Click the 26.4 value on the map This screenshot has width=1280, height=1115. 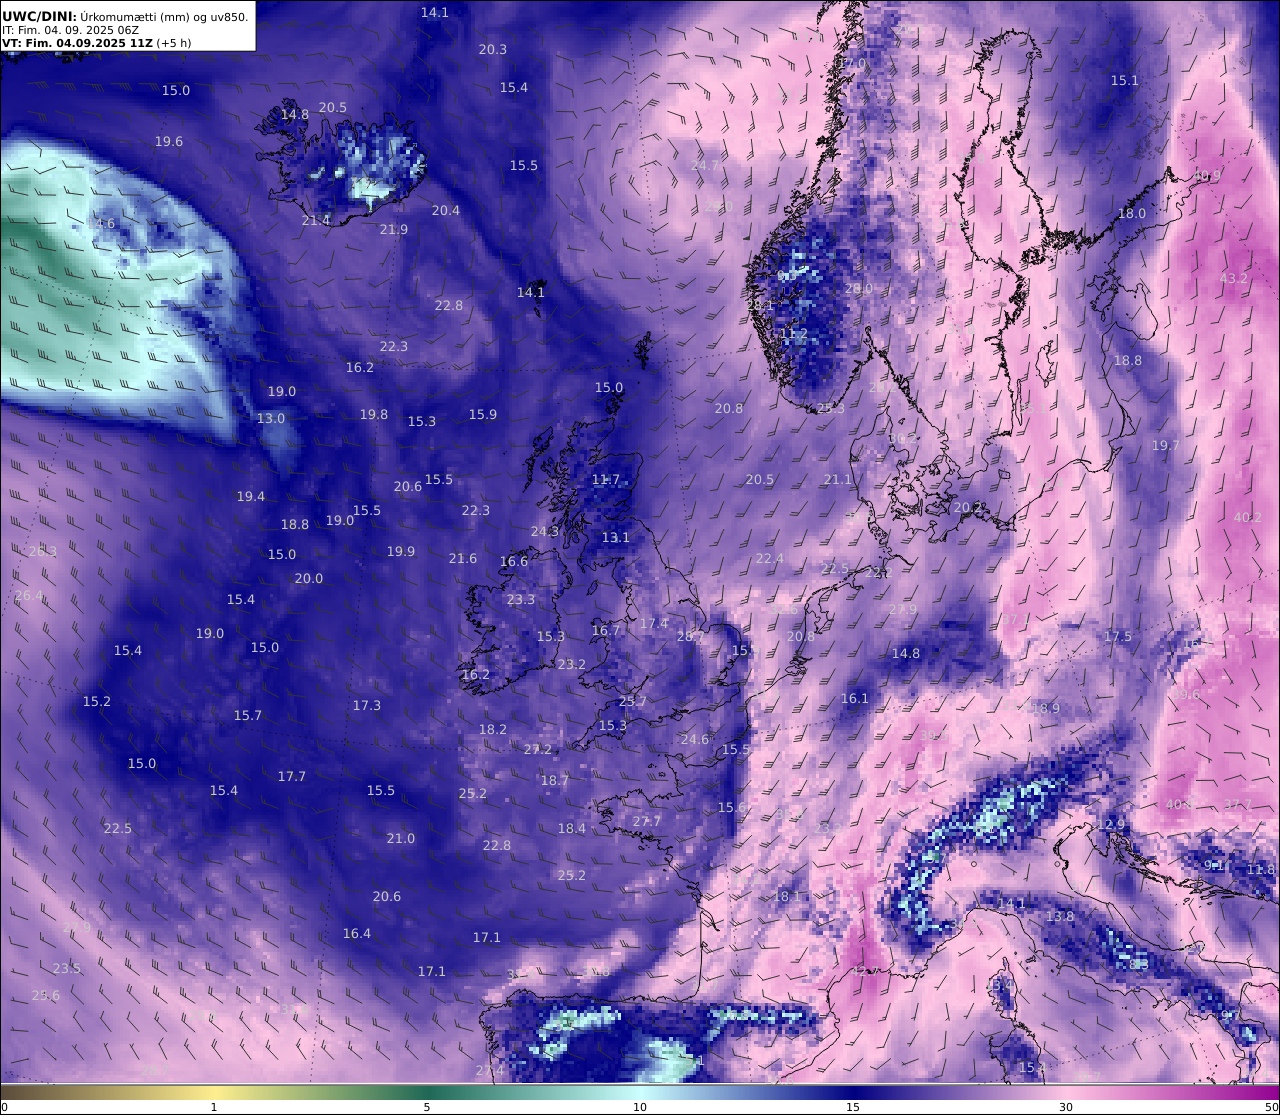(x=29, y=595)
